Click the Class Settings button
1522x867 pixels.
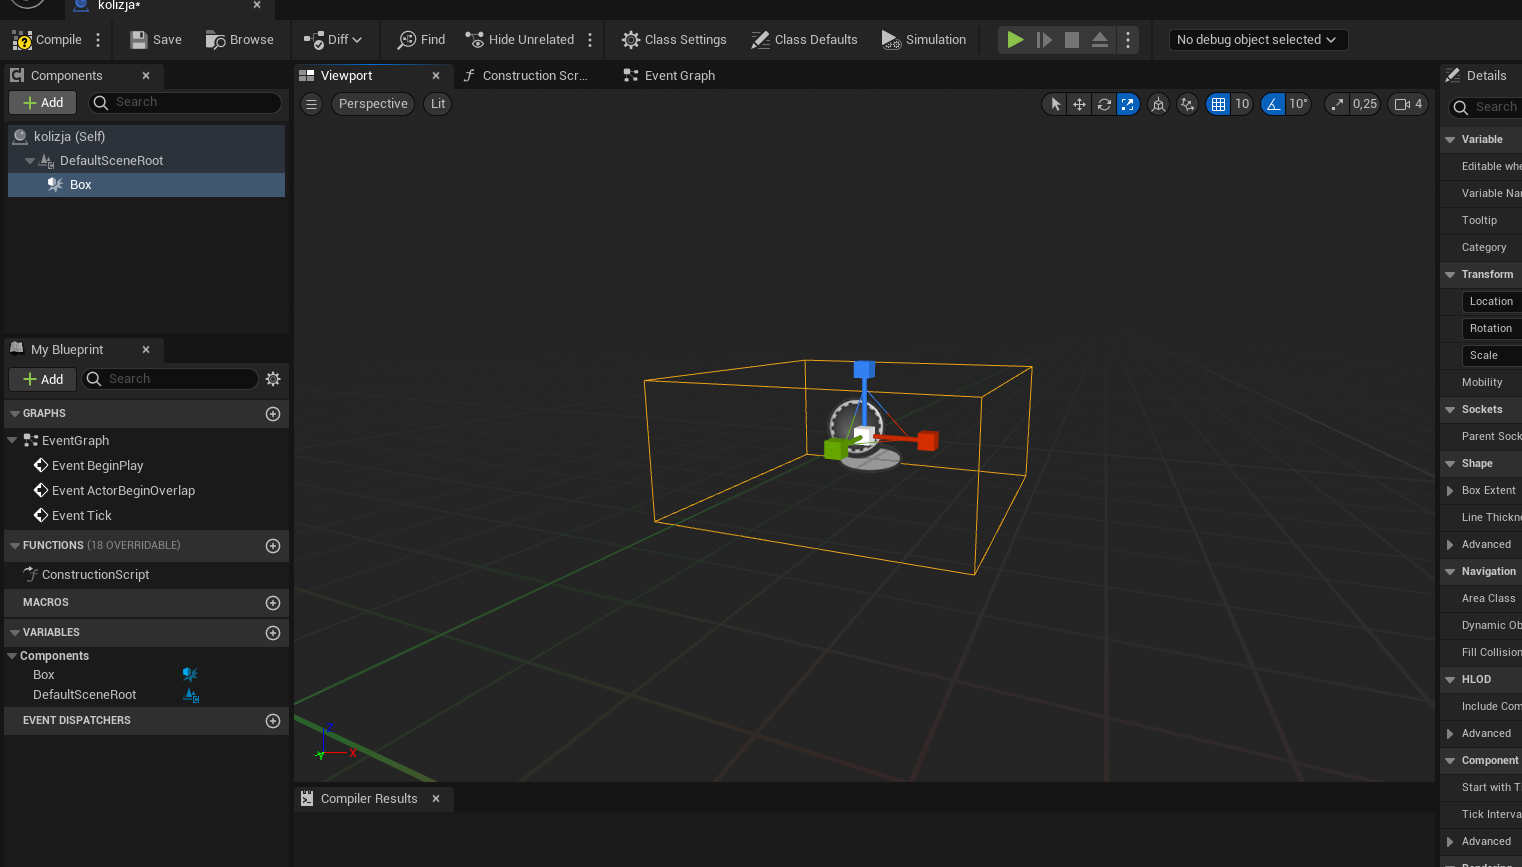(674, 40)
